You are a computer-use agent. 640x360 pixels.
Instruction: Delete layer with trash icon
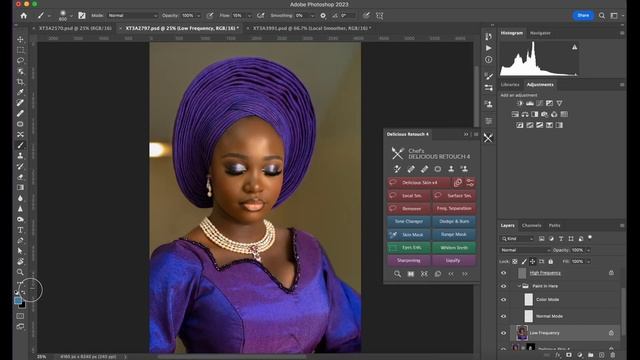tap(612, 355)
